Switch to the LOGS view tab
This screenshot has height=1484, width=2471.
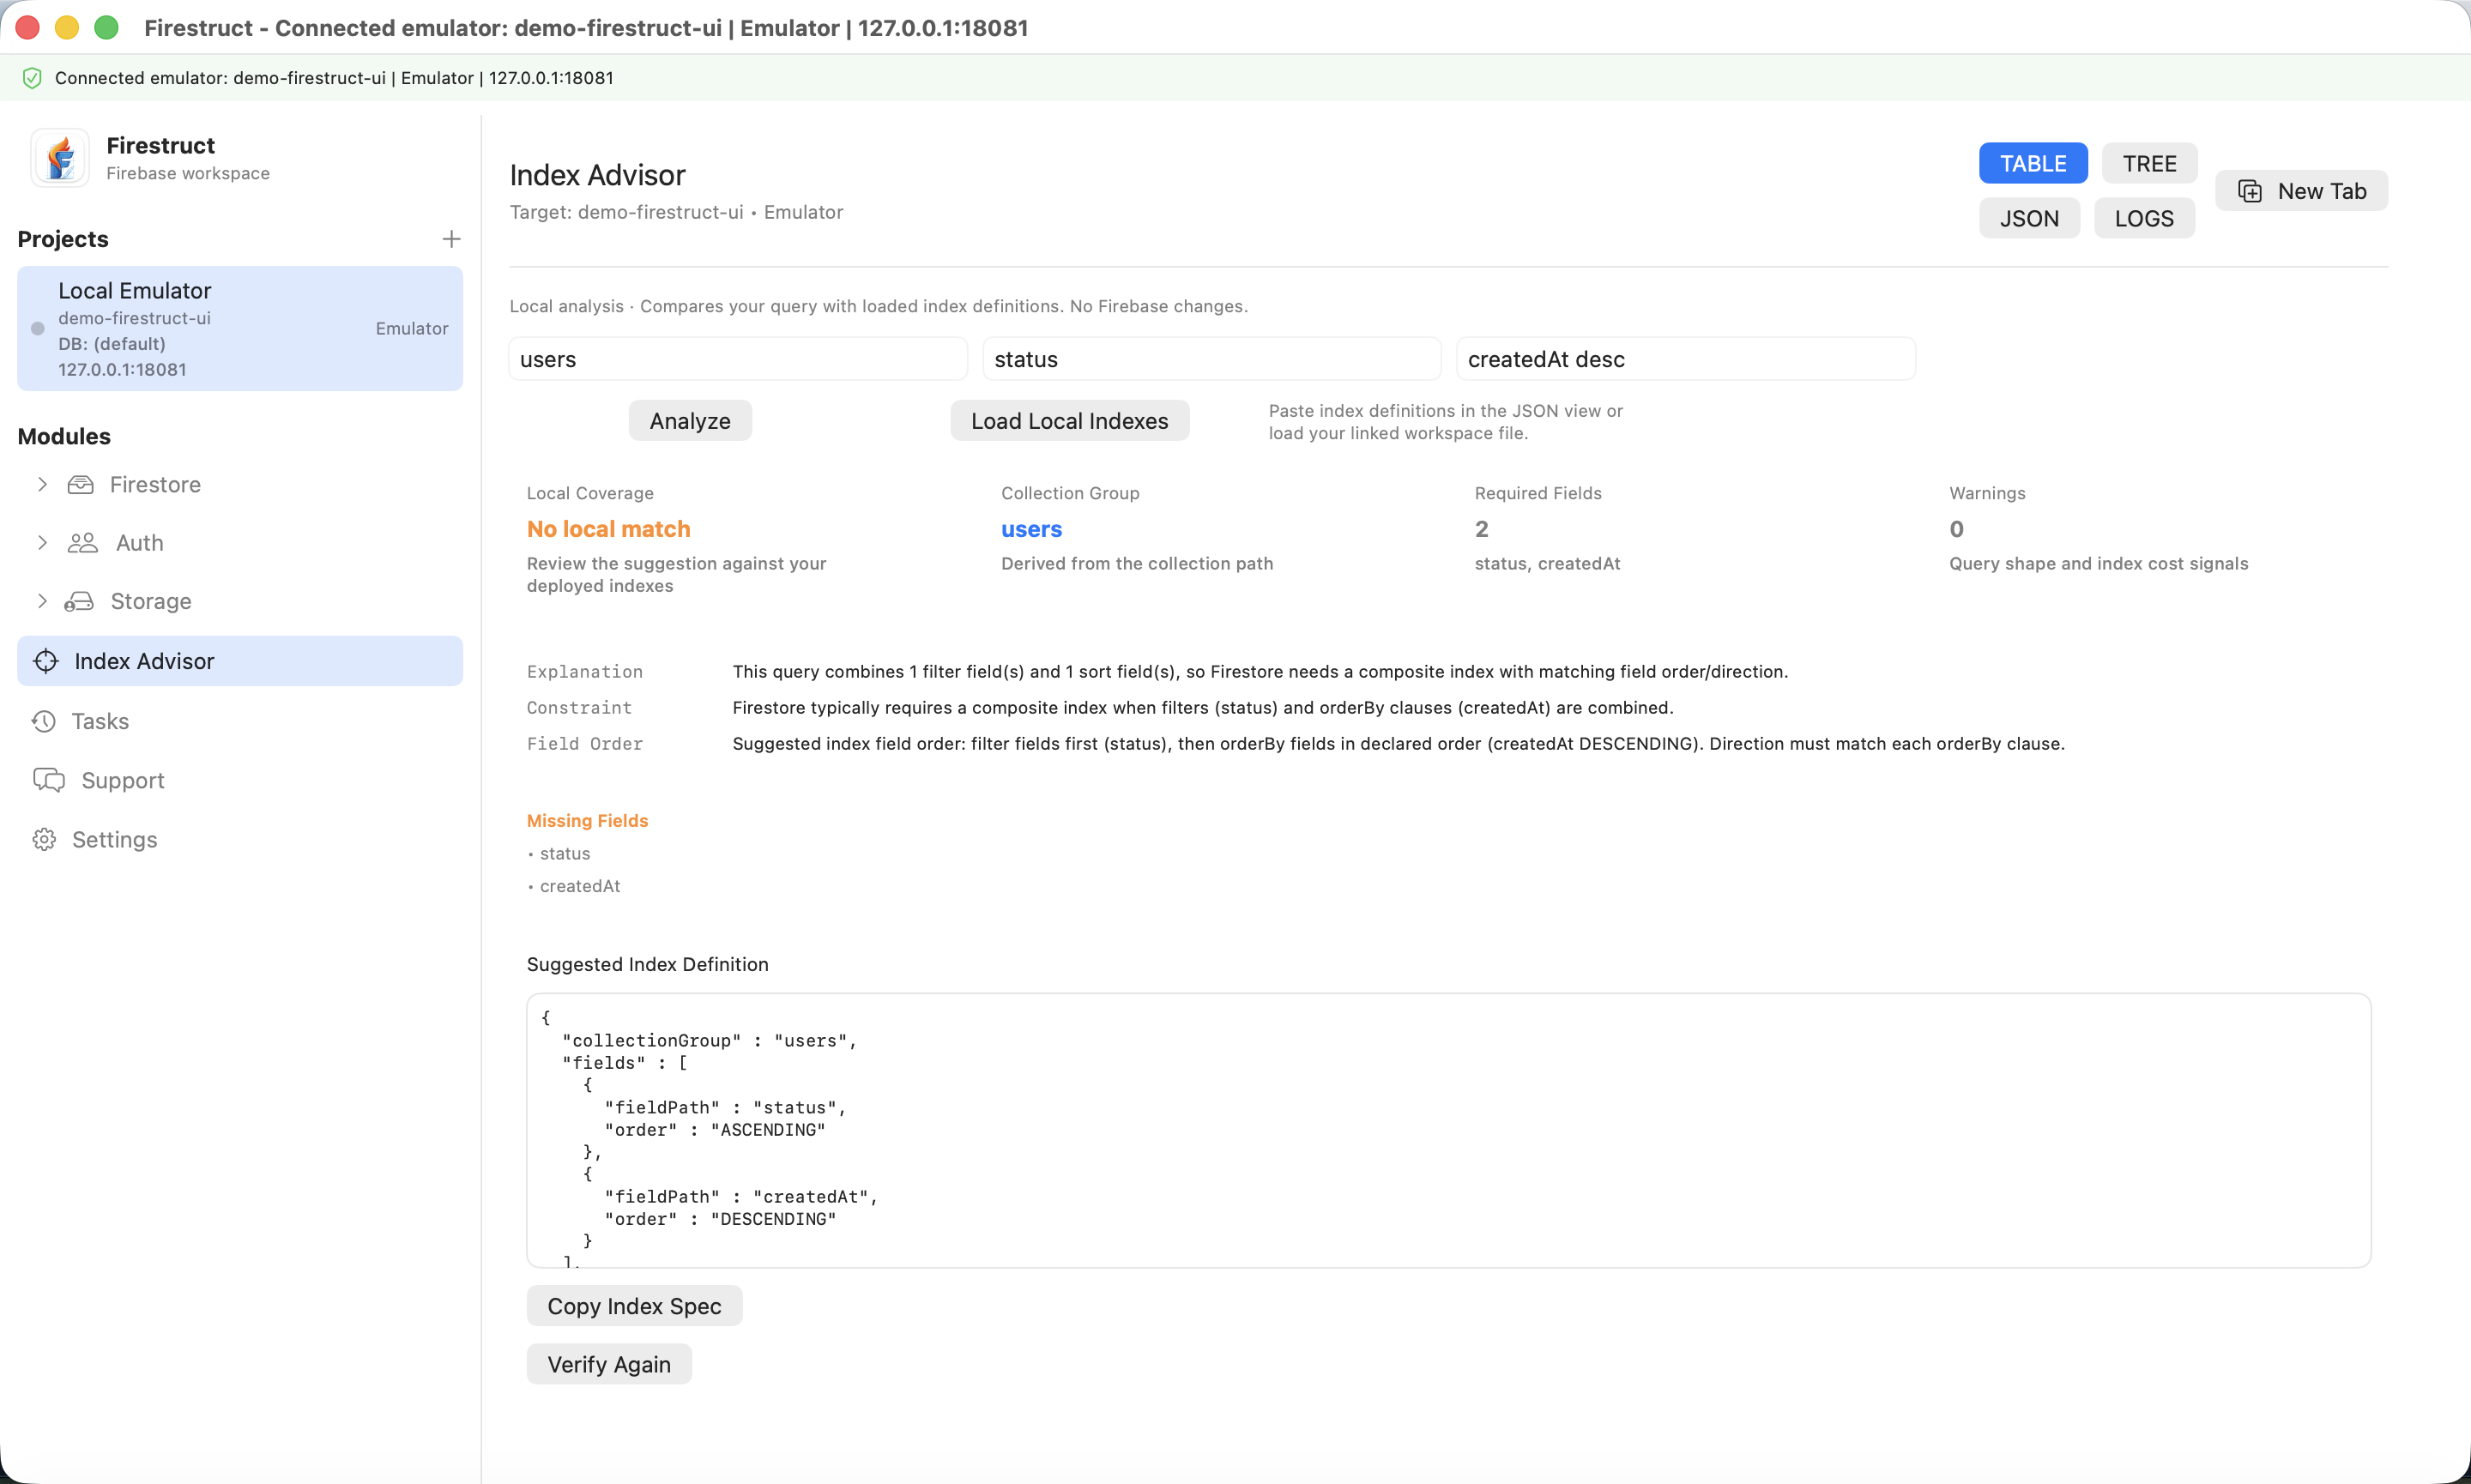pos(2144,219)
